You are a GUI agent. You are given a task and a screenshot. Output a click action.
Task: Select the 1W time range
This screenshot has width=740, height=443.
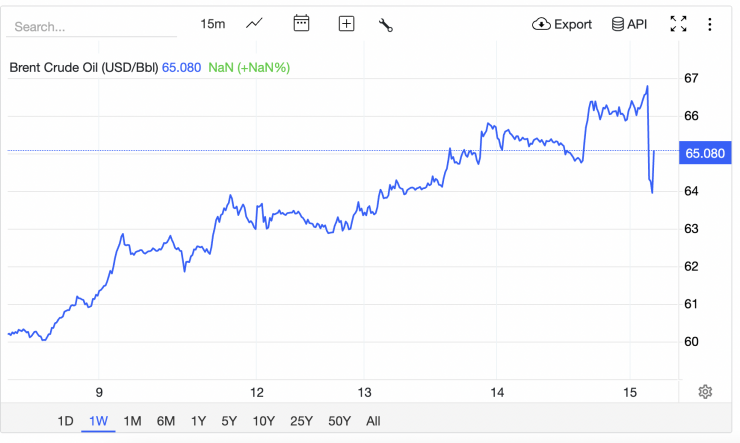click(x=98, y=421)
